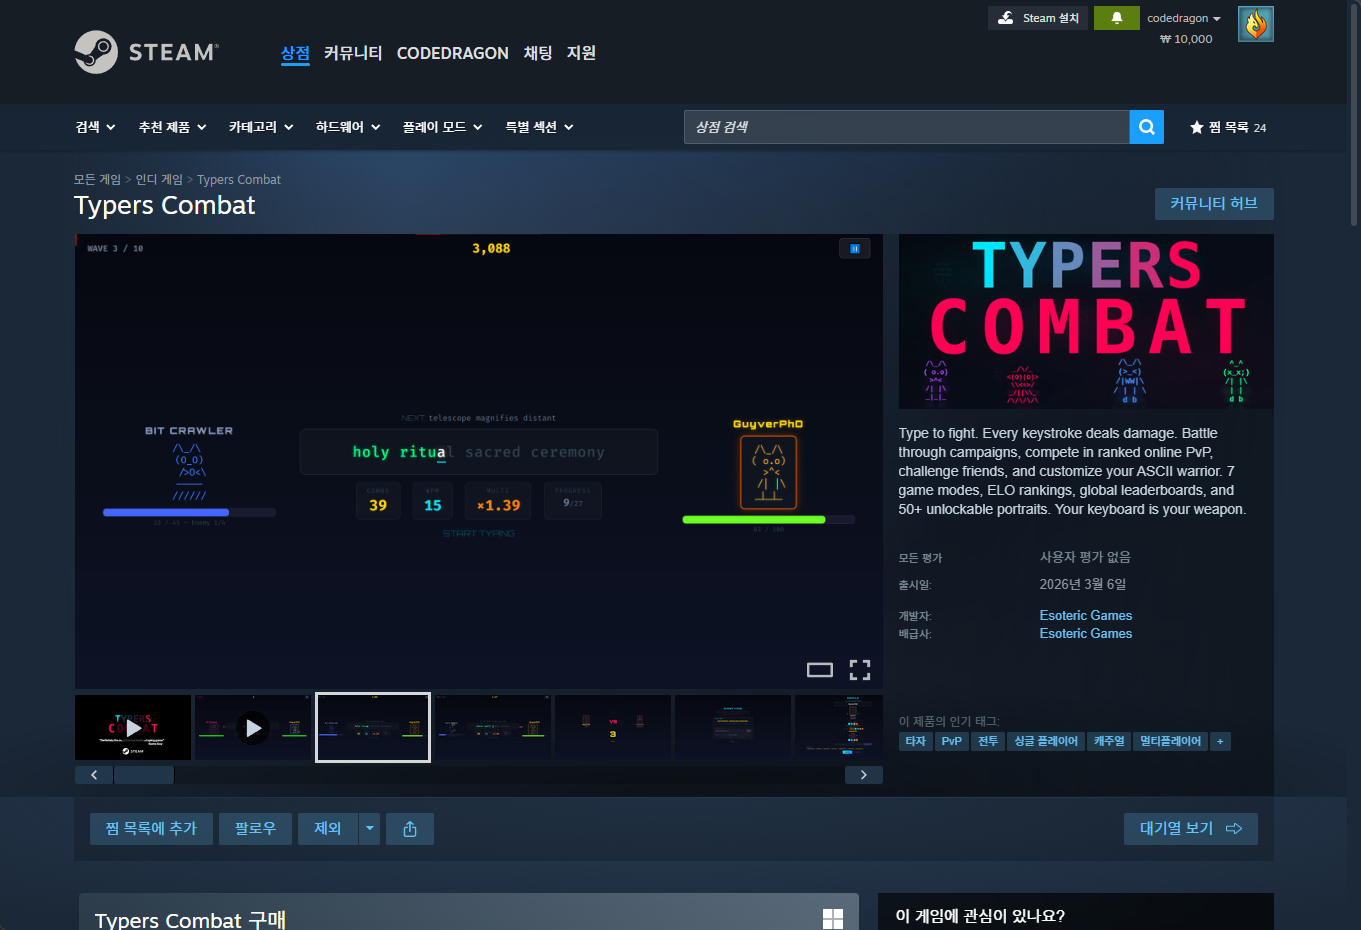
Task: Select the 타자 tag
Action: click(x=916, y=741)
